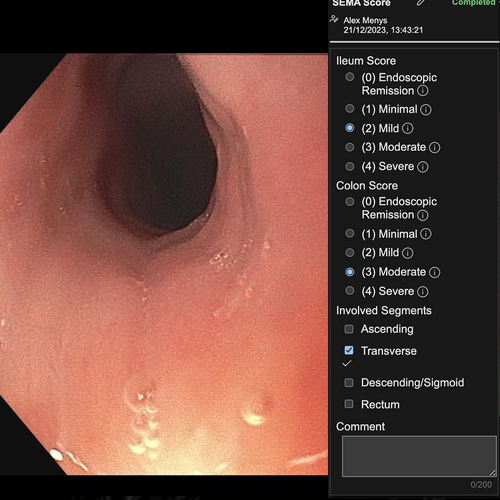The image size is (500, 500).
Task: Click the Alex Menys author name
Action: pos(365,21)
